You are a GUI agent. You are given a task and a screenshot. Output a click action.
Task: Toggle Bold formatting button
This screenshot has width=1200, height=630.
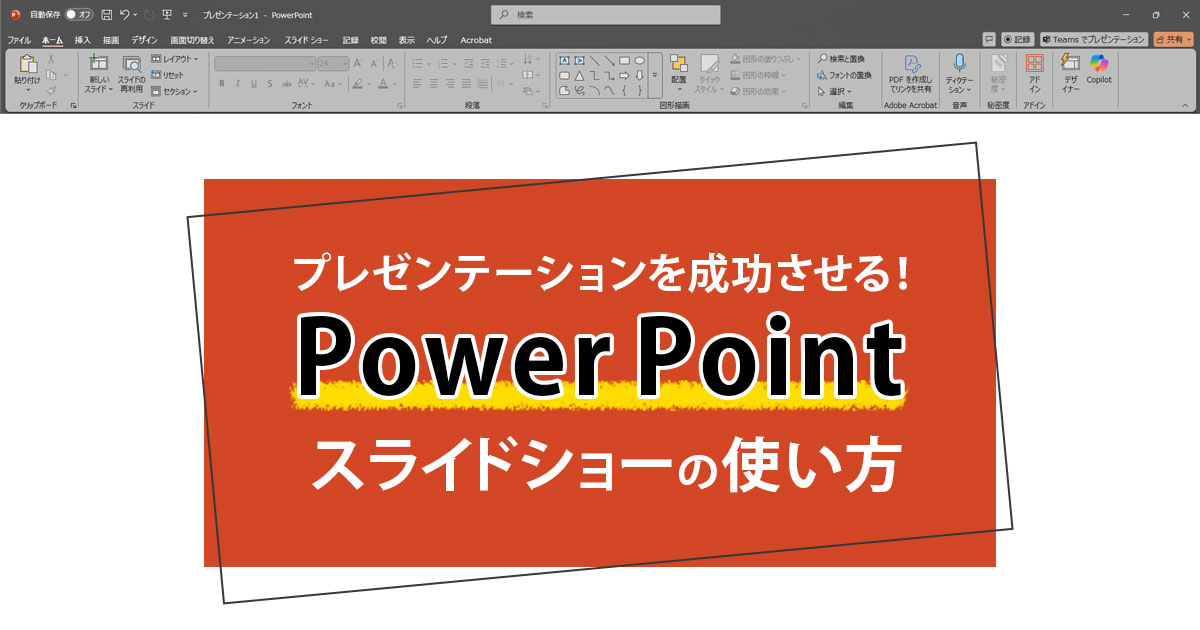(x=222, y=84)
